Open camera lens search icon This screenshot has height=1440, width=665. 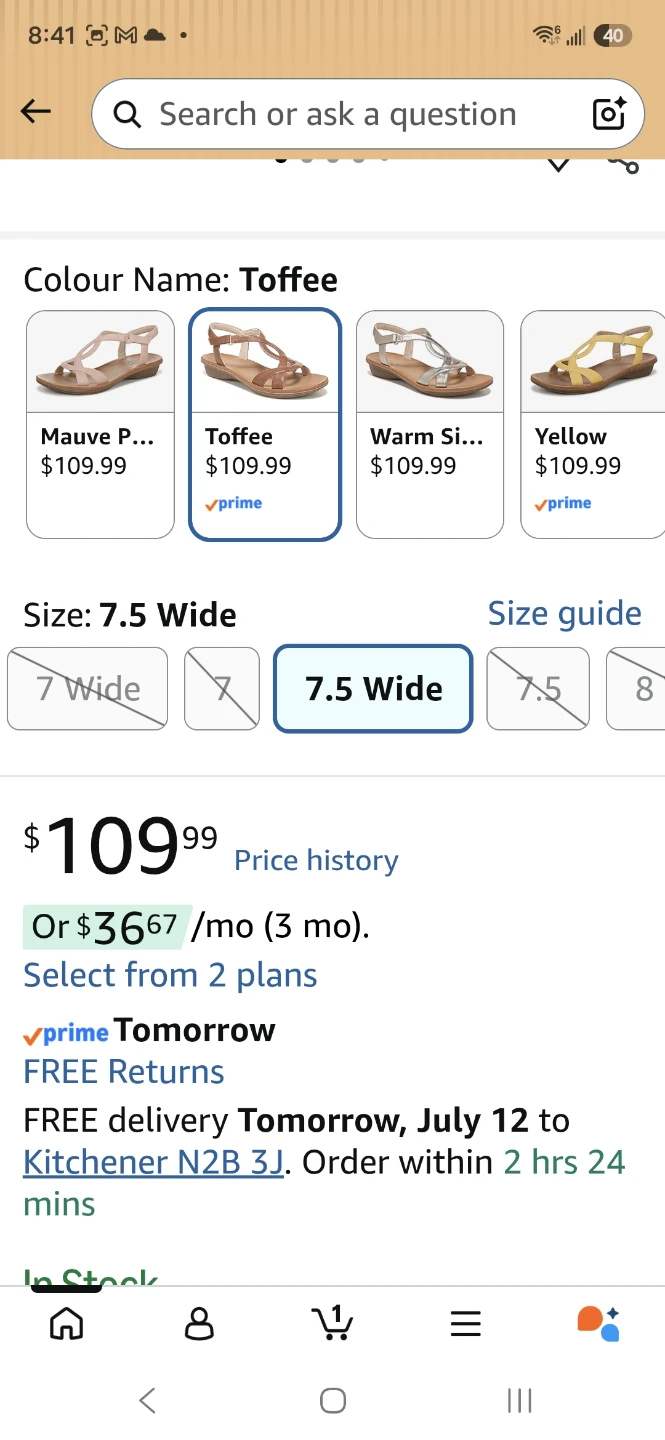coord(609,114)
